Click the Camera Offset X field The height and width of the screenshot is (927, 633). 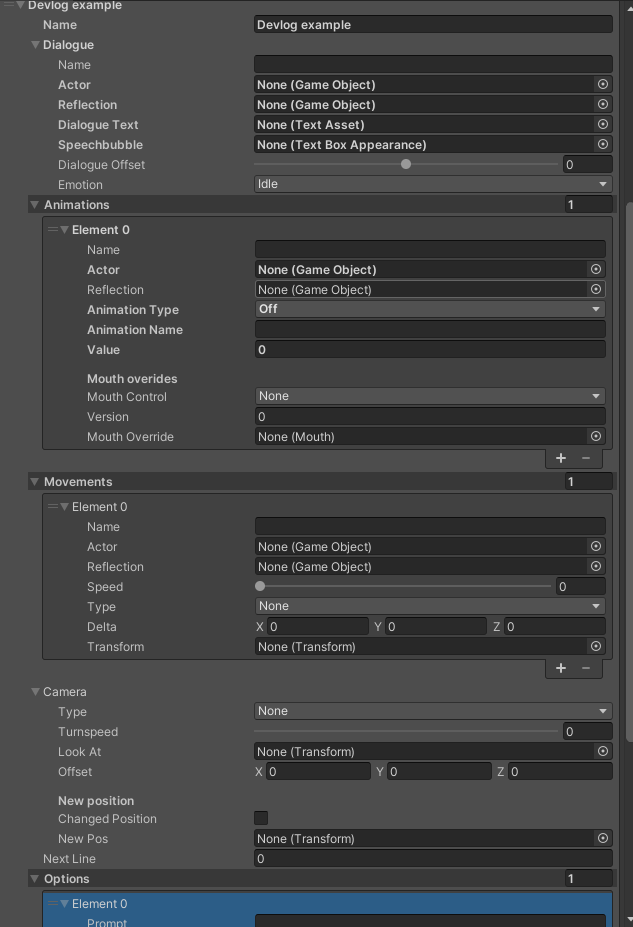(319, 772)
